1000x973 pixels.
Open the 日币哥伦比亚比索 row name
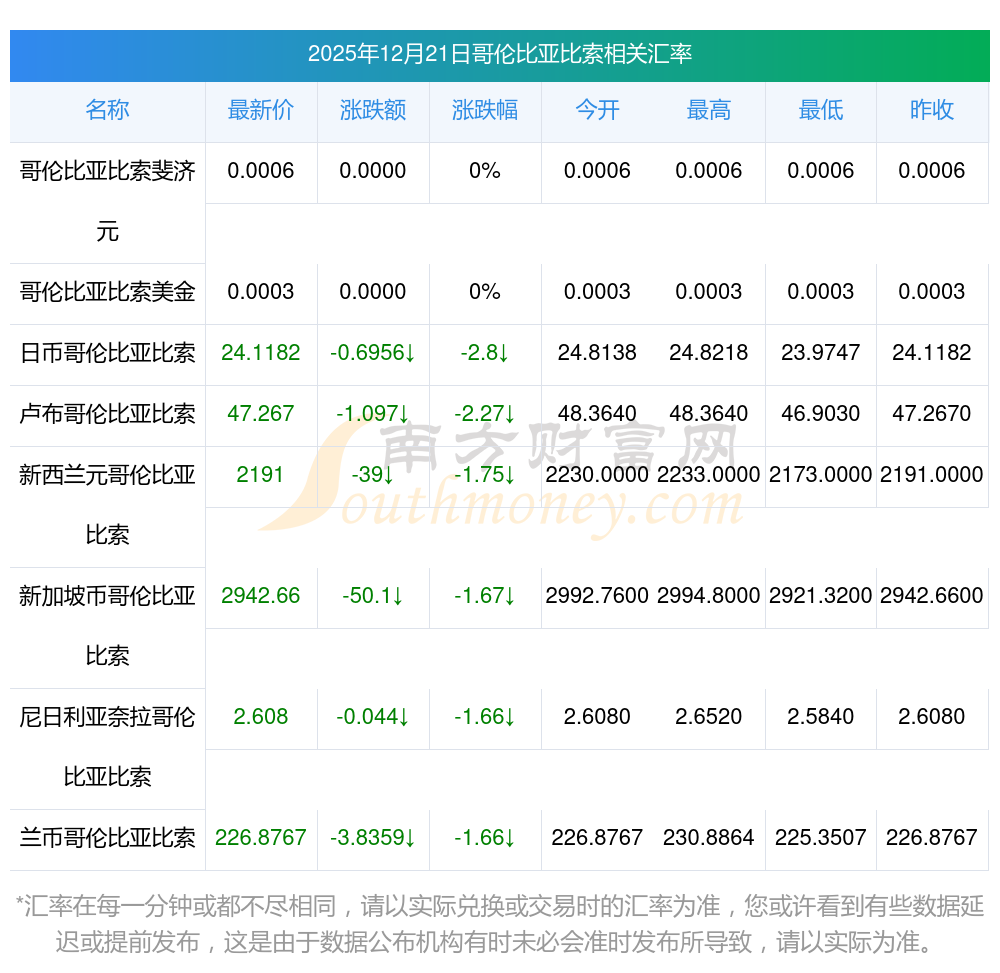[107, 353]
